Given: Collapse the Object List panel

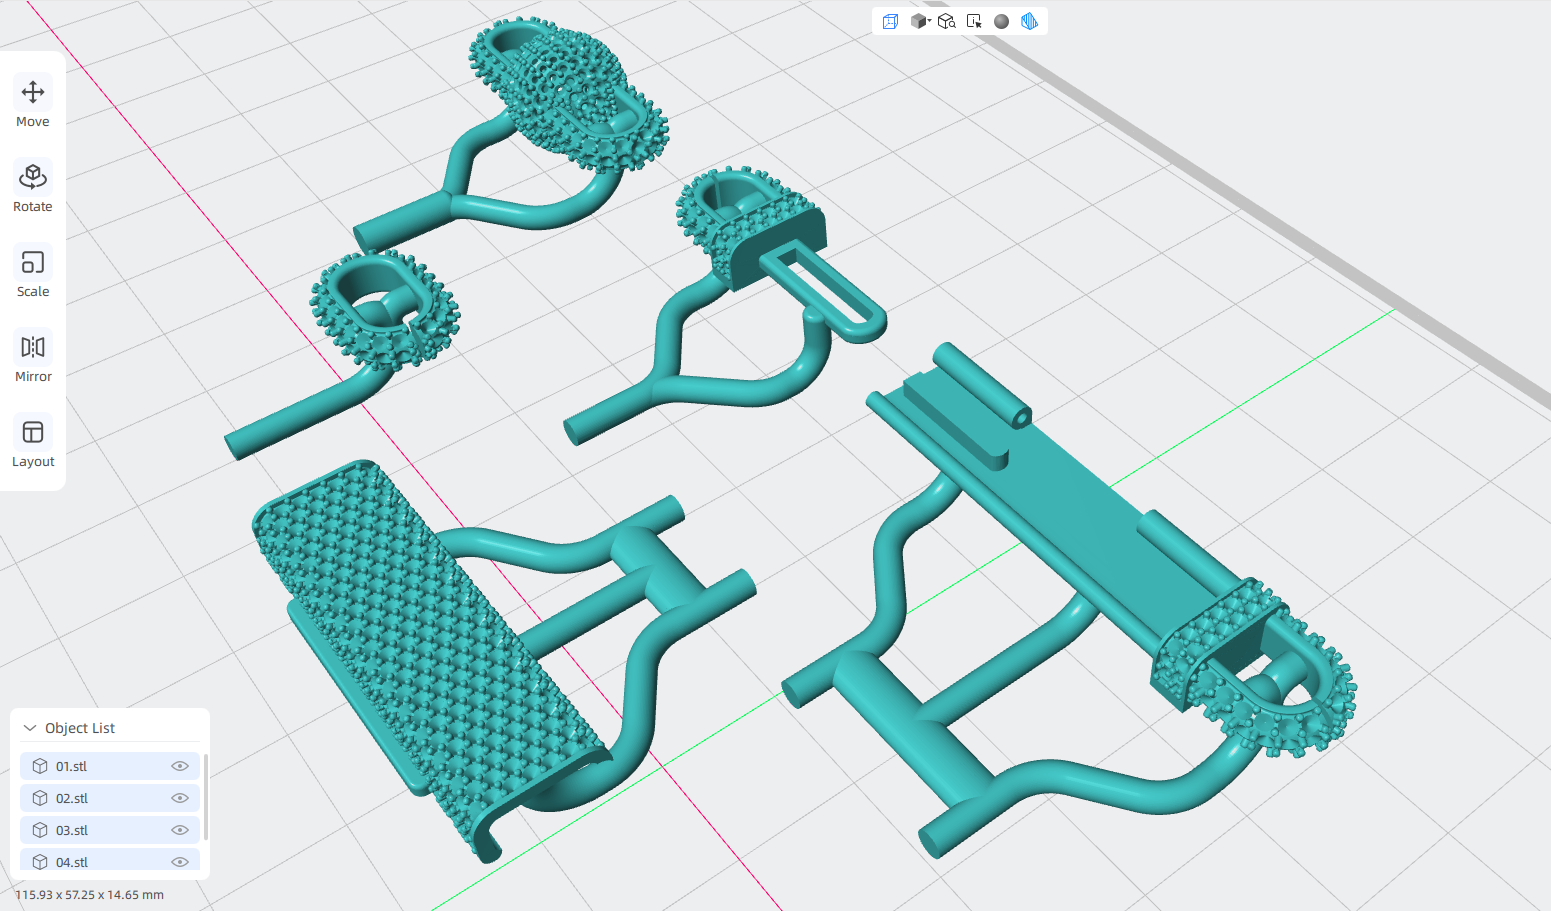Looking at the screenshot, I should tap(30, 728).
